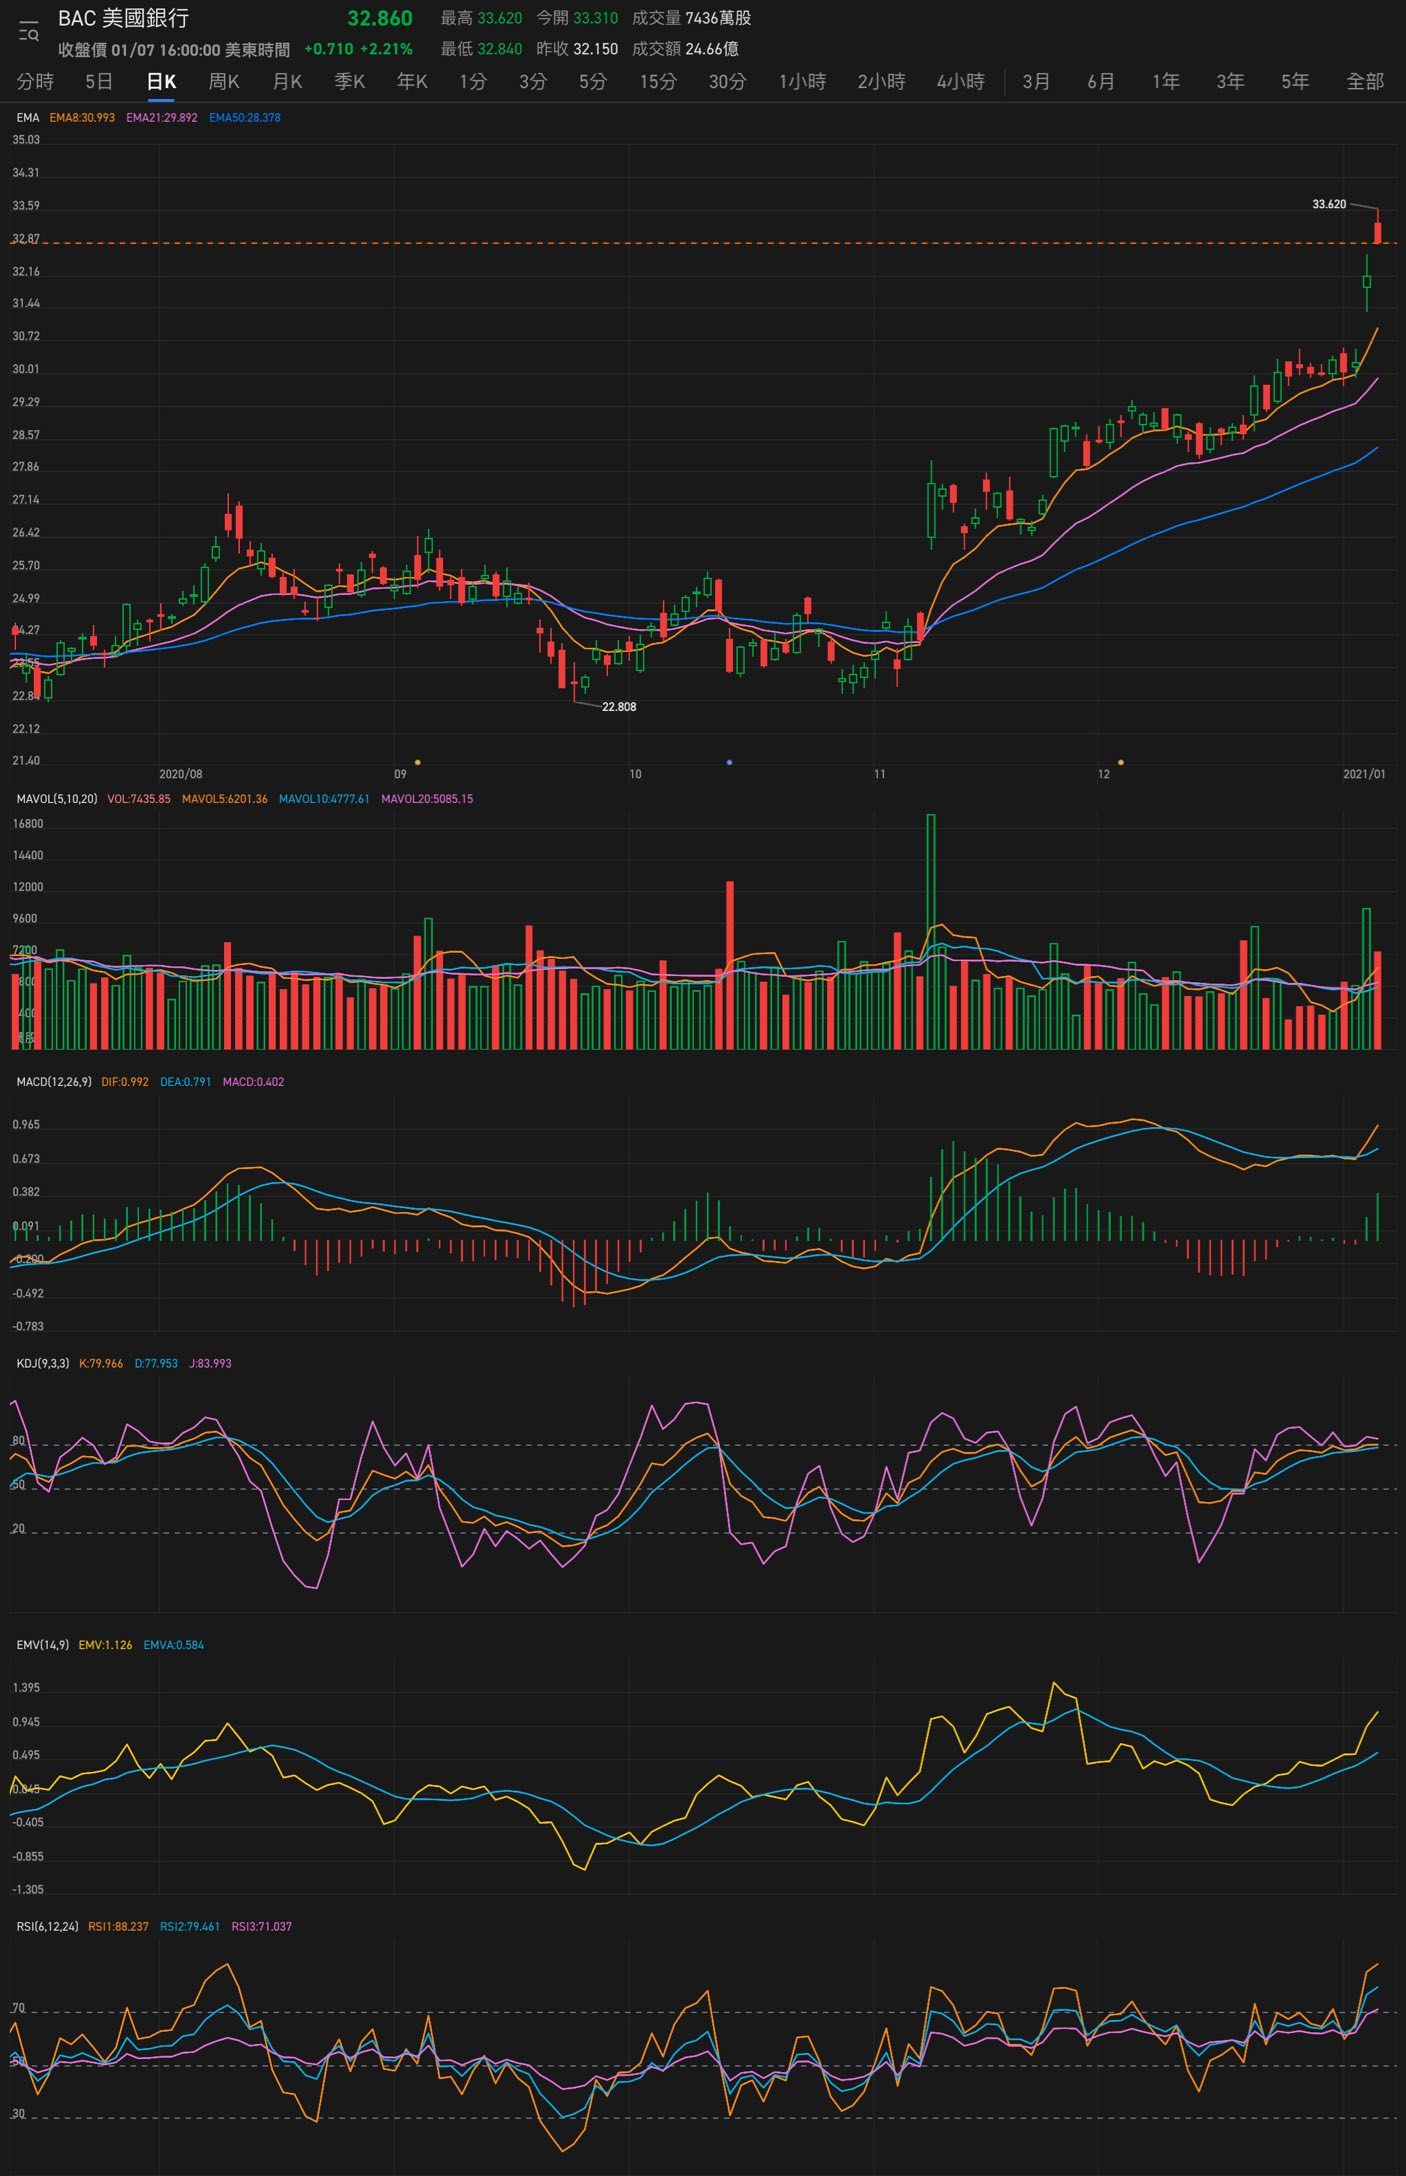The width and height of the screenshot is (1406, 2176).
Task: Click the blue event dot in October
Action: click(x=729, y=763)
